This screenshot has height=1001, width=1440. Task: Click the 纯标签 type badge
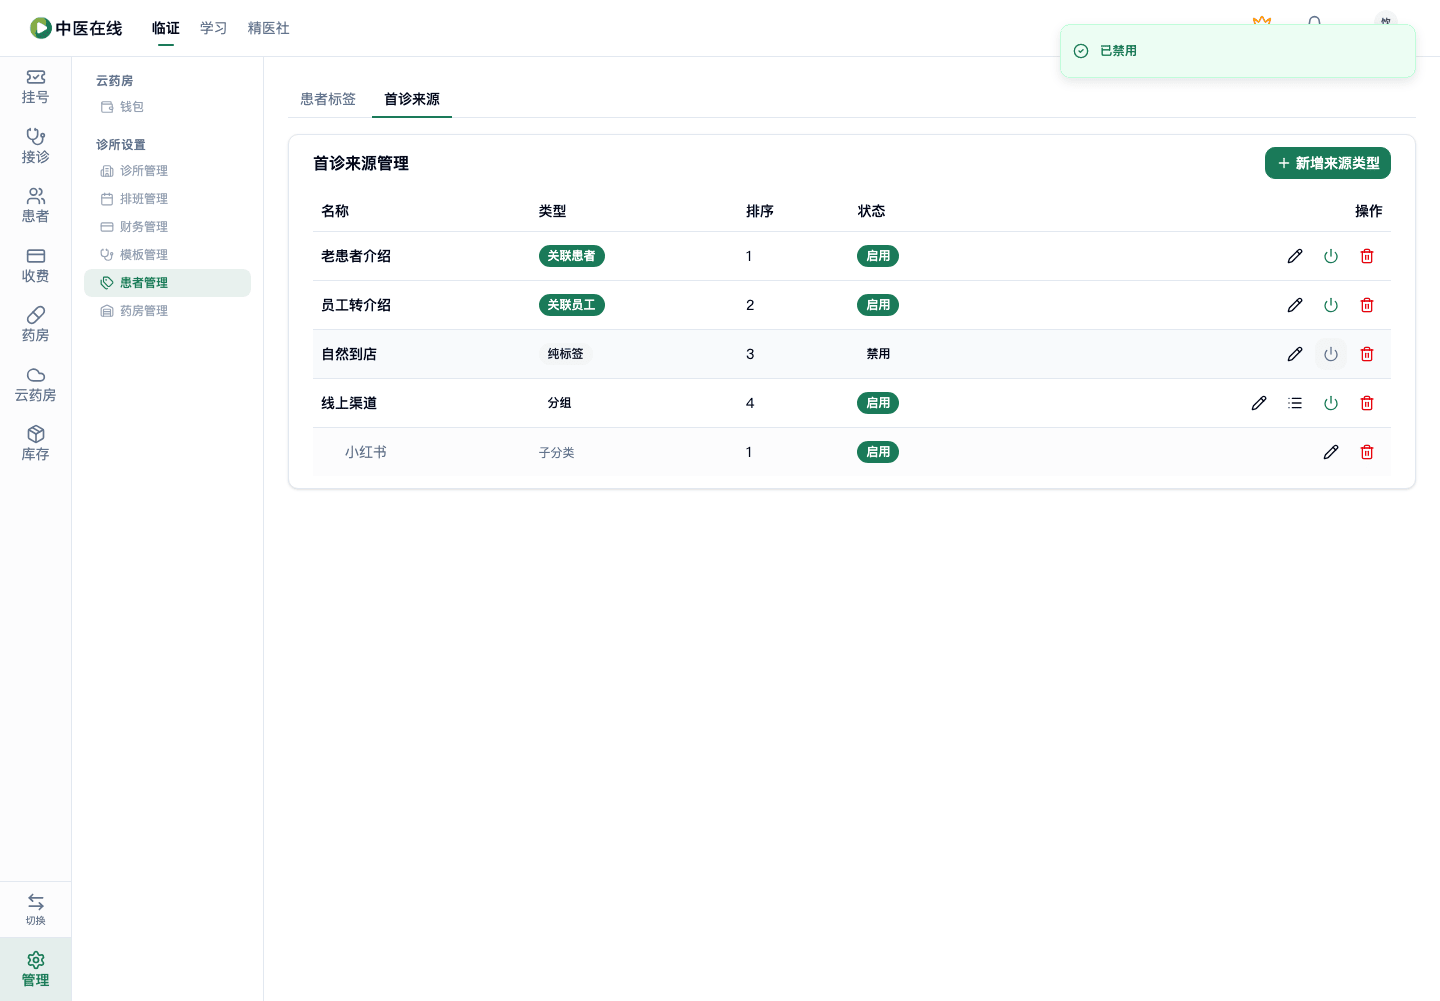click(x=566, y=354)
